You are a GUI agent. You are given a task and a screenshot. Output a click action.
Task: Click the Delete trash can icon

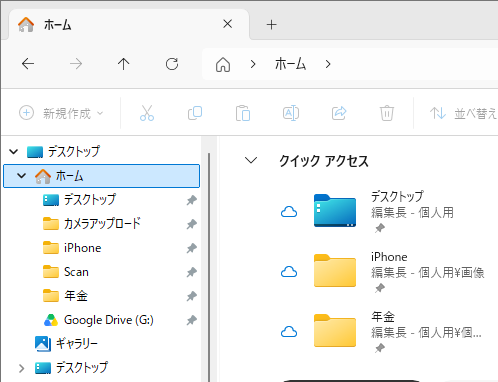click(x=387, y=113)
